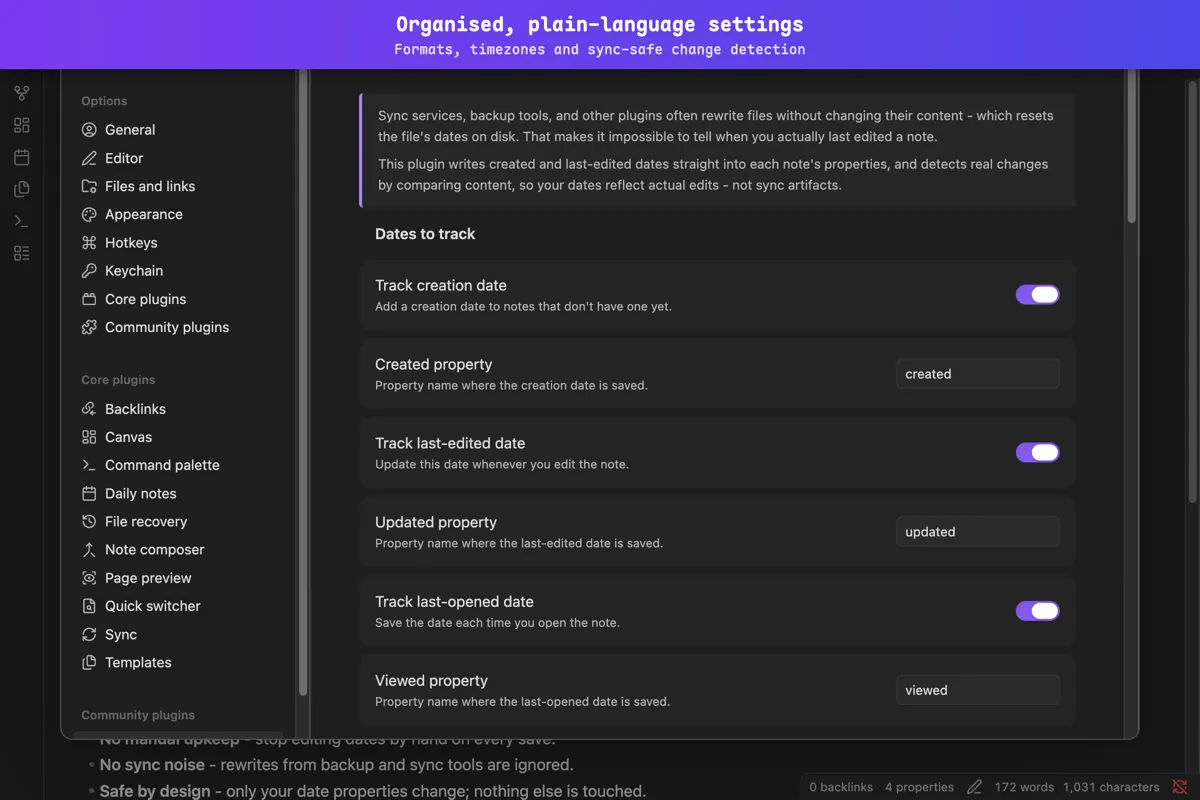Click the File recovery clock icon
This screenshot has width=1200, height=800.
tap(89, 521)
